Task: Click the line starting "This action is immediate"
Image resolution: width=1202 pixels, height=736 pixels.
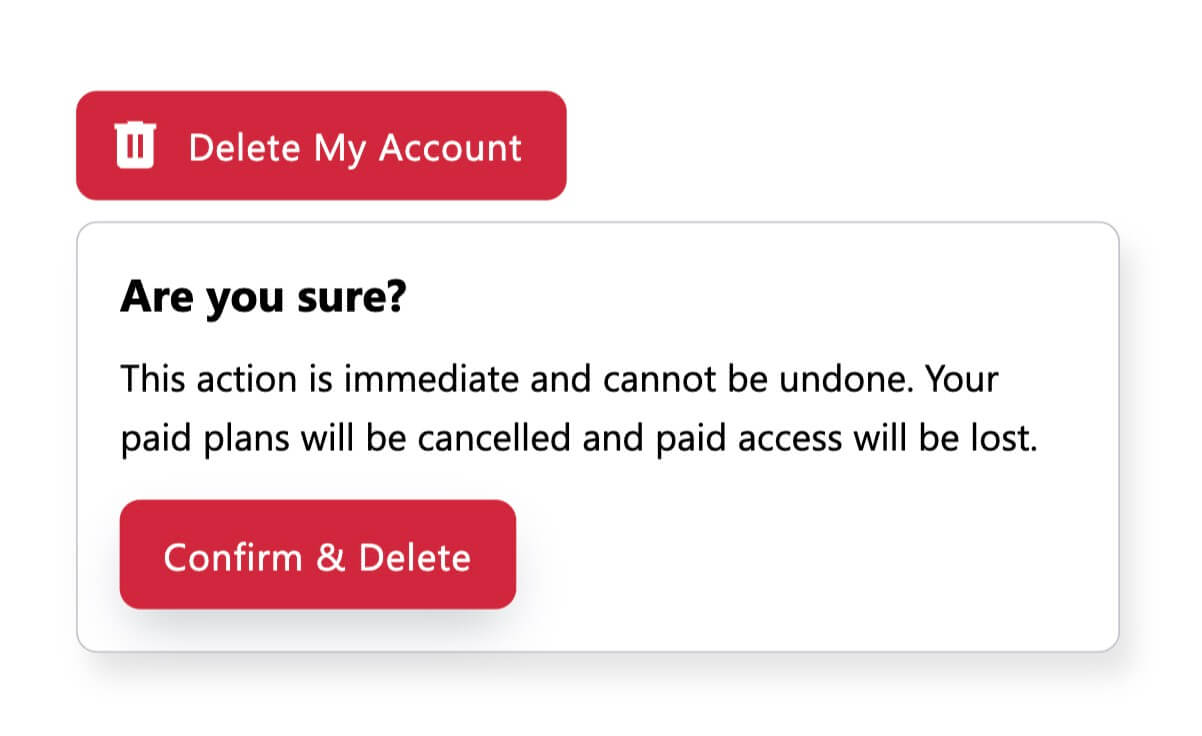Action: [559, 380]
